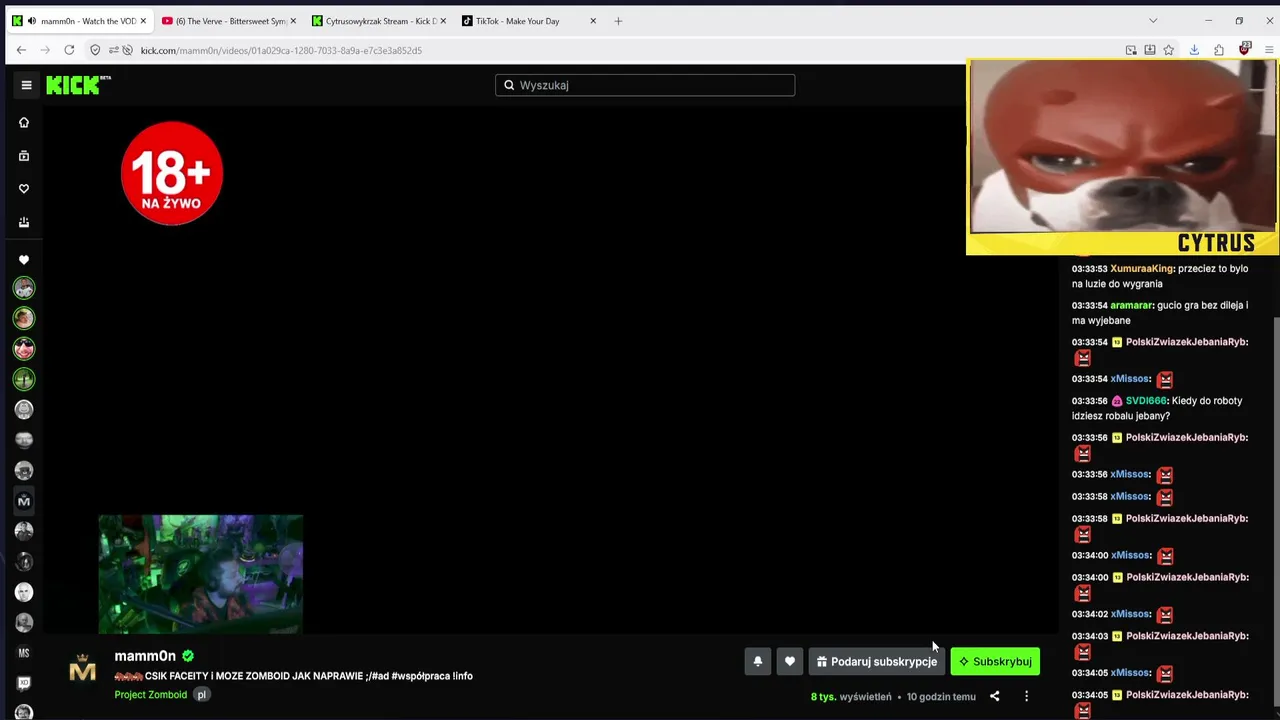Close the Cytrusowykrzak Stream tab

click(x=443, y=21)
